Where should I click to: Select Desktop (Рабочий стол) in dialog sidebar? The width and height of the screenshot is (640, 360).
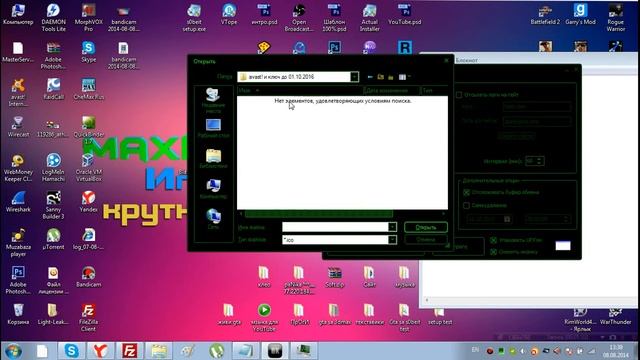point(213,128)
